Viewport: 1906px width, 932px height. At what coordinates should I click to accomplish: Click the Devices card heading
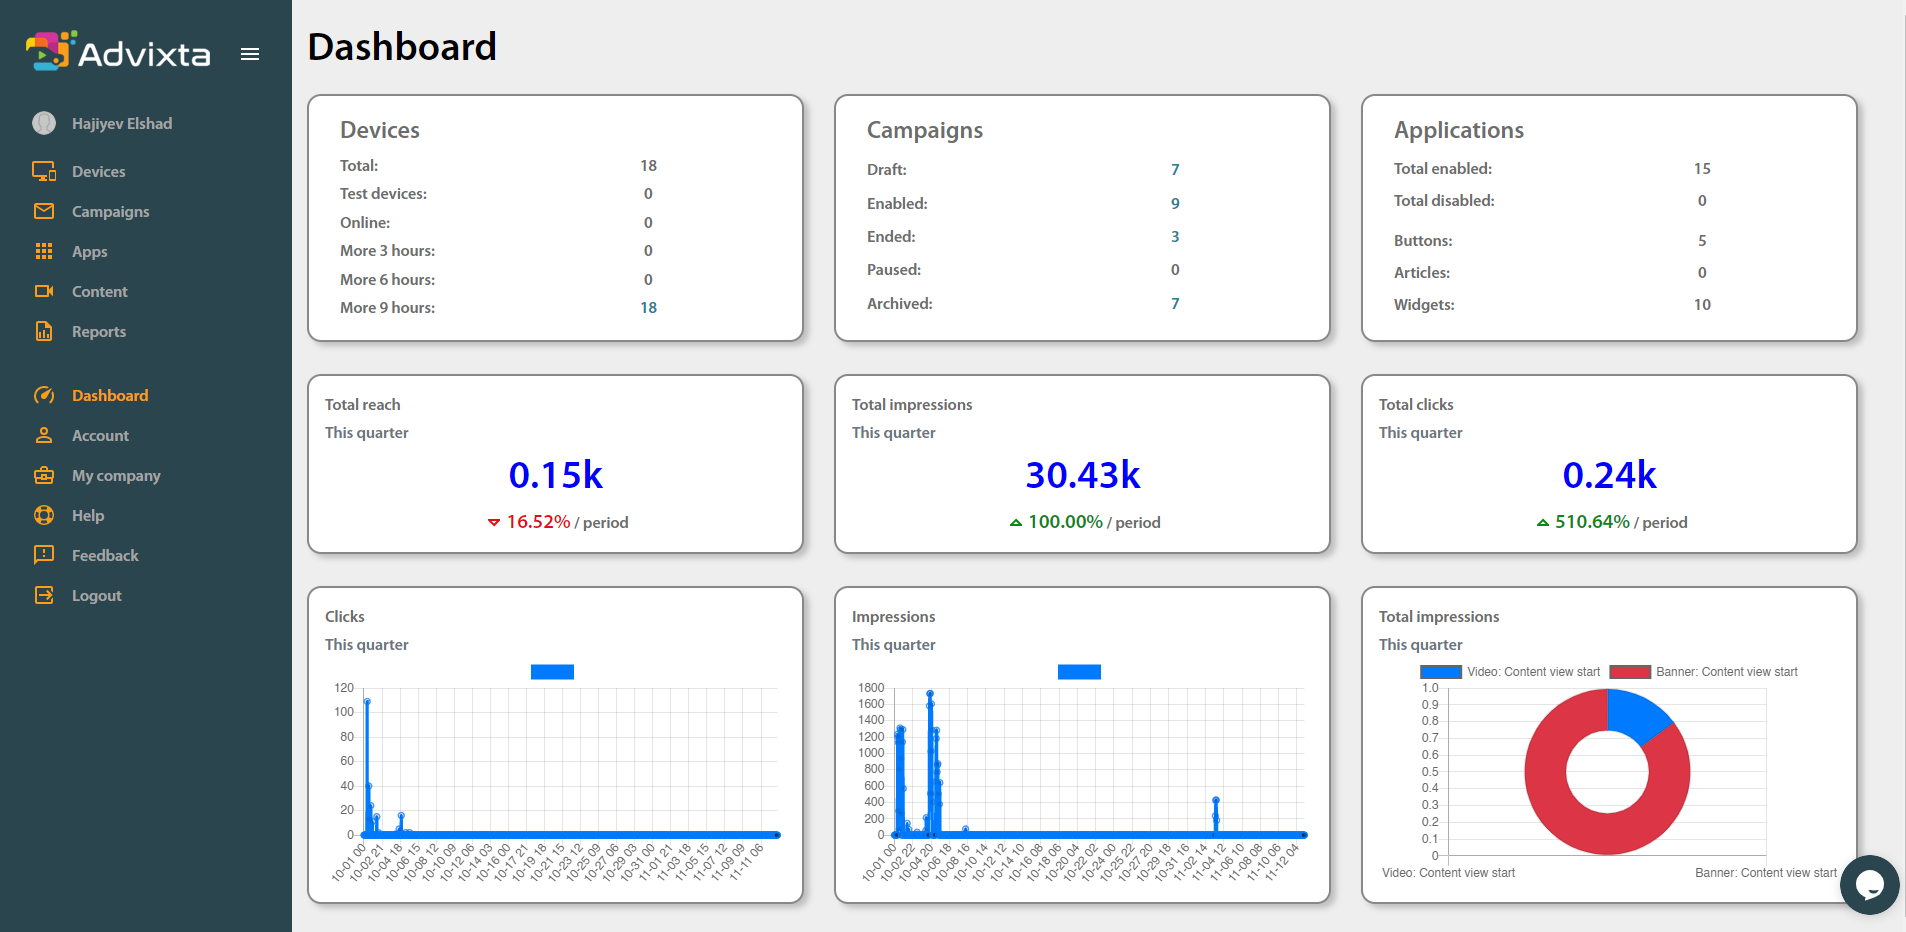tap(380, 130)
